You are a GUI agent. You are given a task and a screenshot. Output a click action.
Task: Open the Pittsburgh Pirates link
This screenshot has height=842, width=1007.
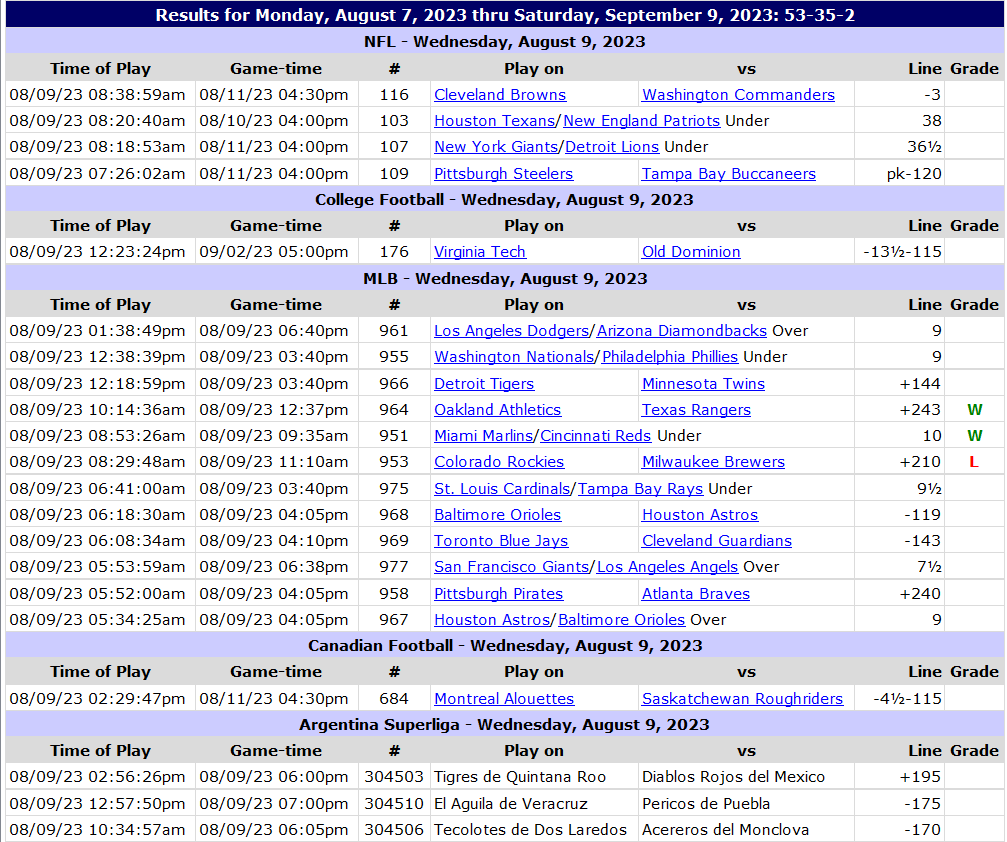498,594
